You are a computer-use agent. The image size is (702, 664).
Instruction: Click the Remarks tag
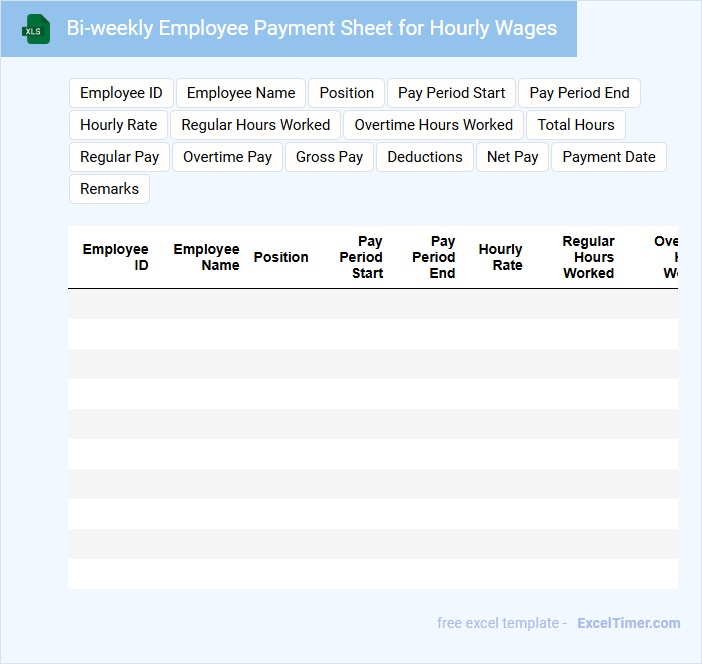click(x=109, y=189)
